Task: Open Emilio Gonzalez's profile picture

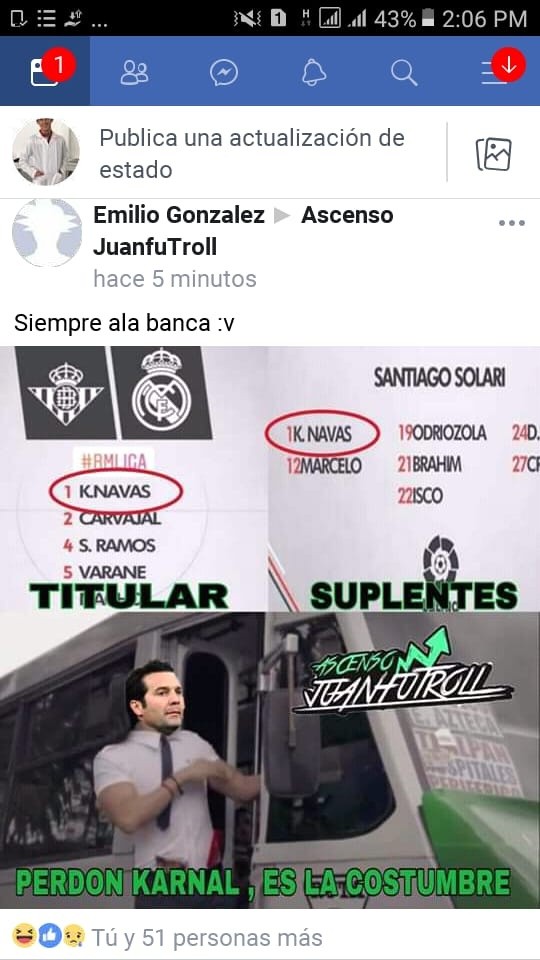Action: (47, 233)
